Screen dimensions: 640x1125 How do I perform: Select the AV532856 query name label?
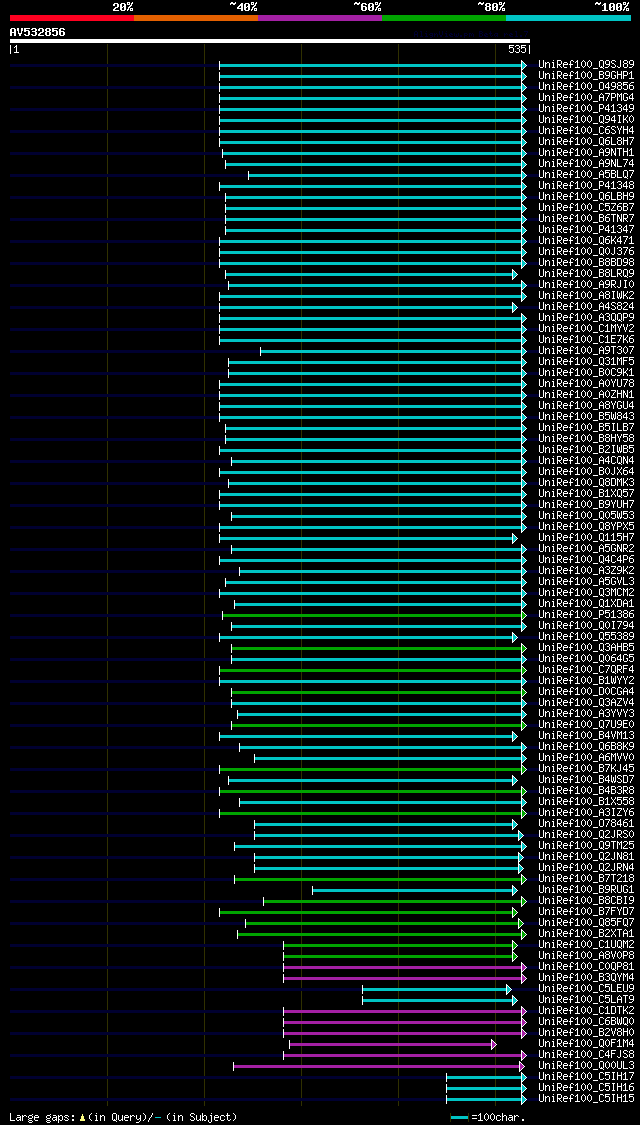coord(37,32)
